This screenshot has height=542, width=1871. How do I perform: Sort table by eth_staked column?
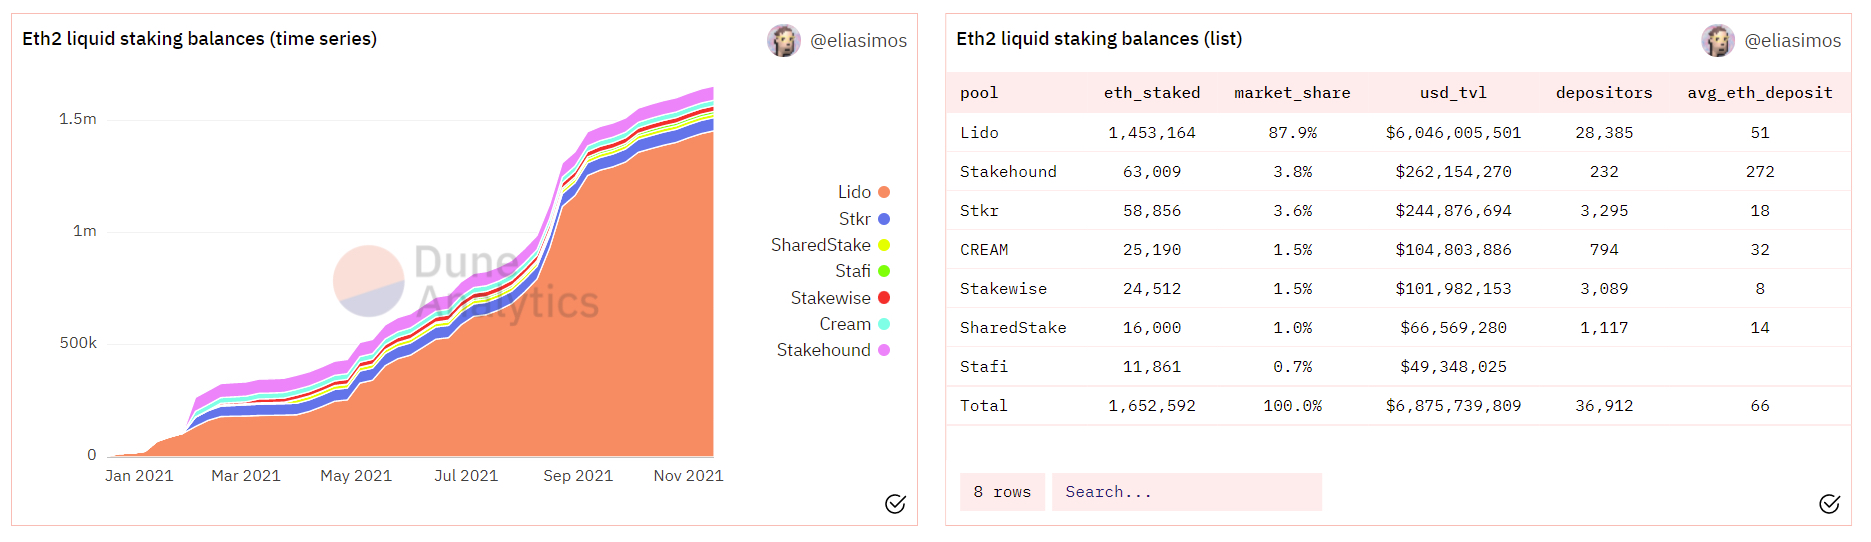tap(1152, 93)
